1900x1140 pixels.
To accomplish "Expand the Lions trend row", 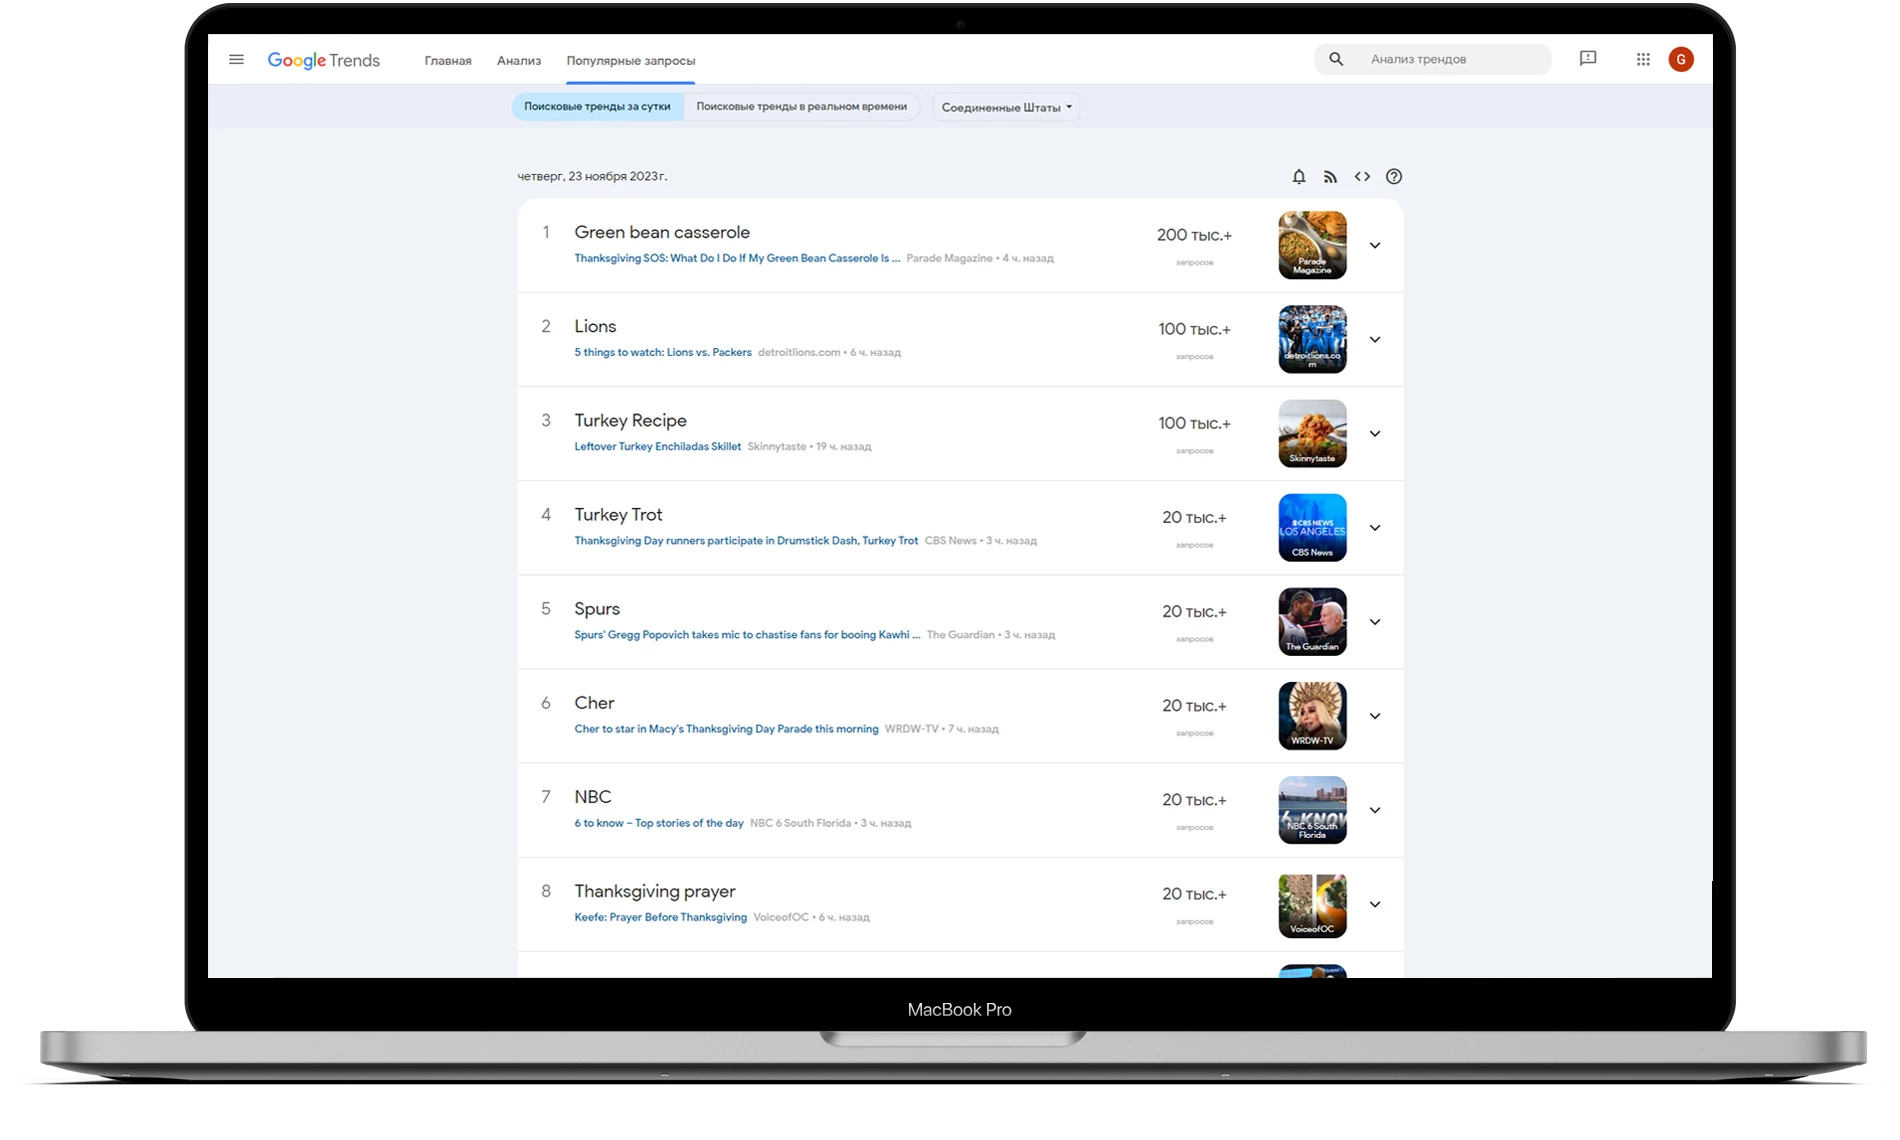I will (1375, 340).
